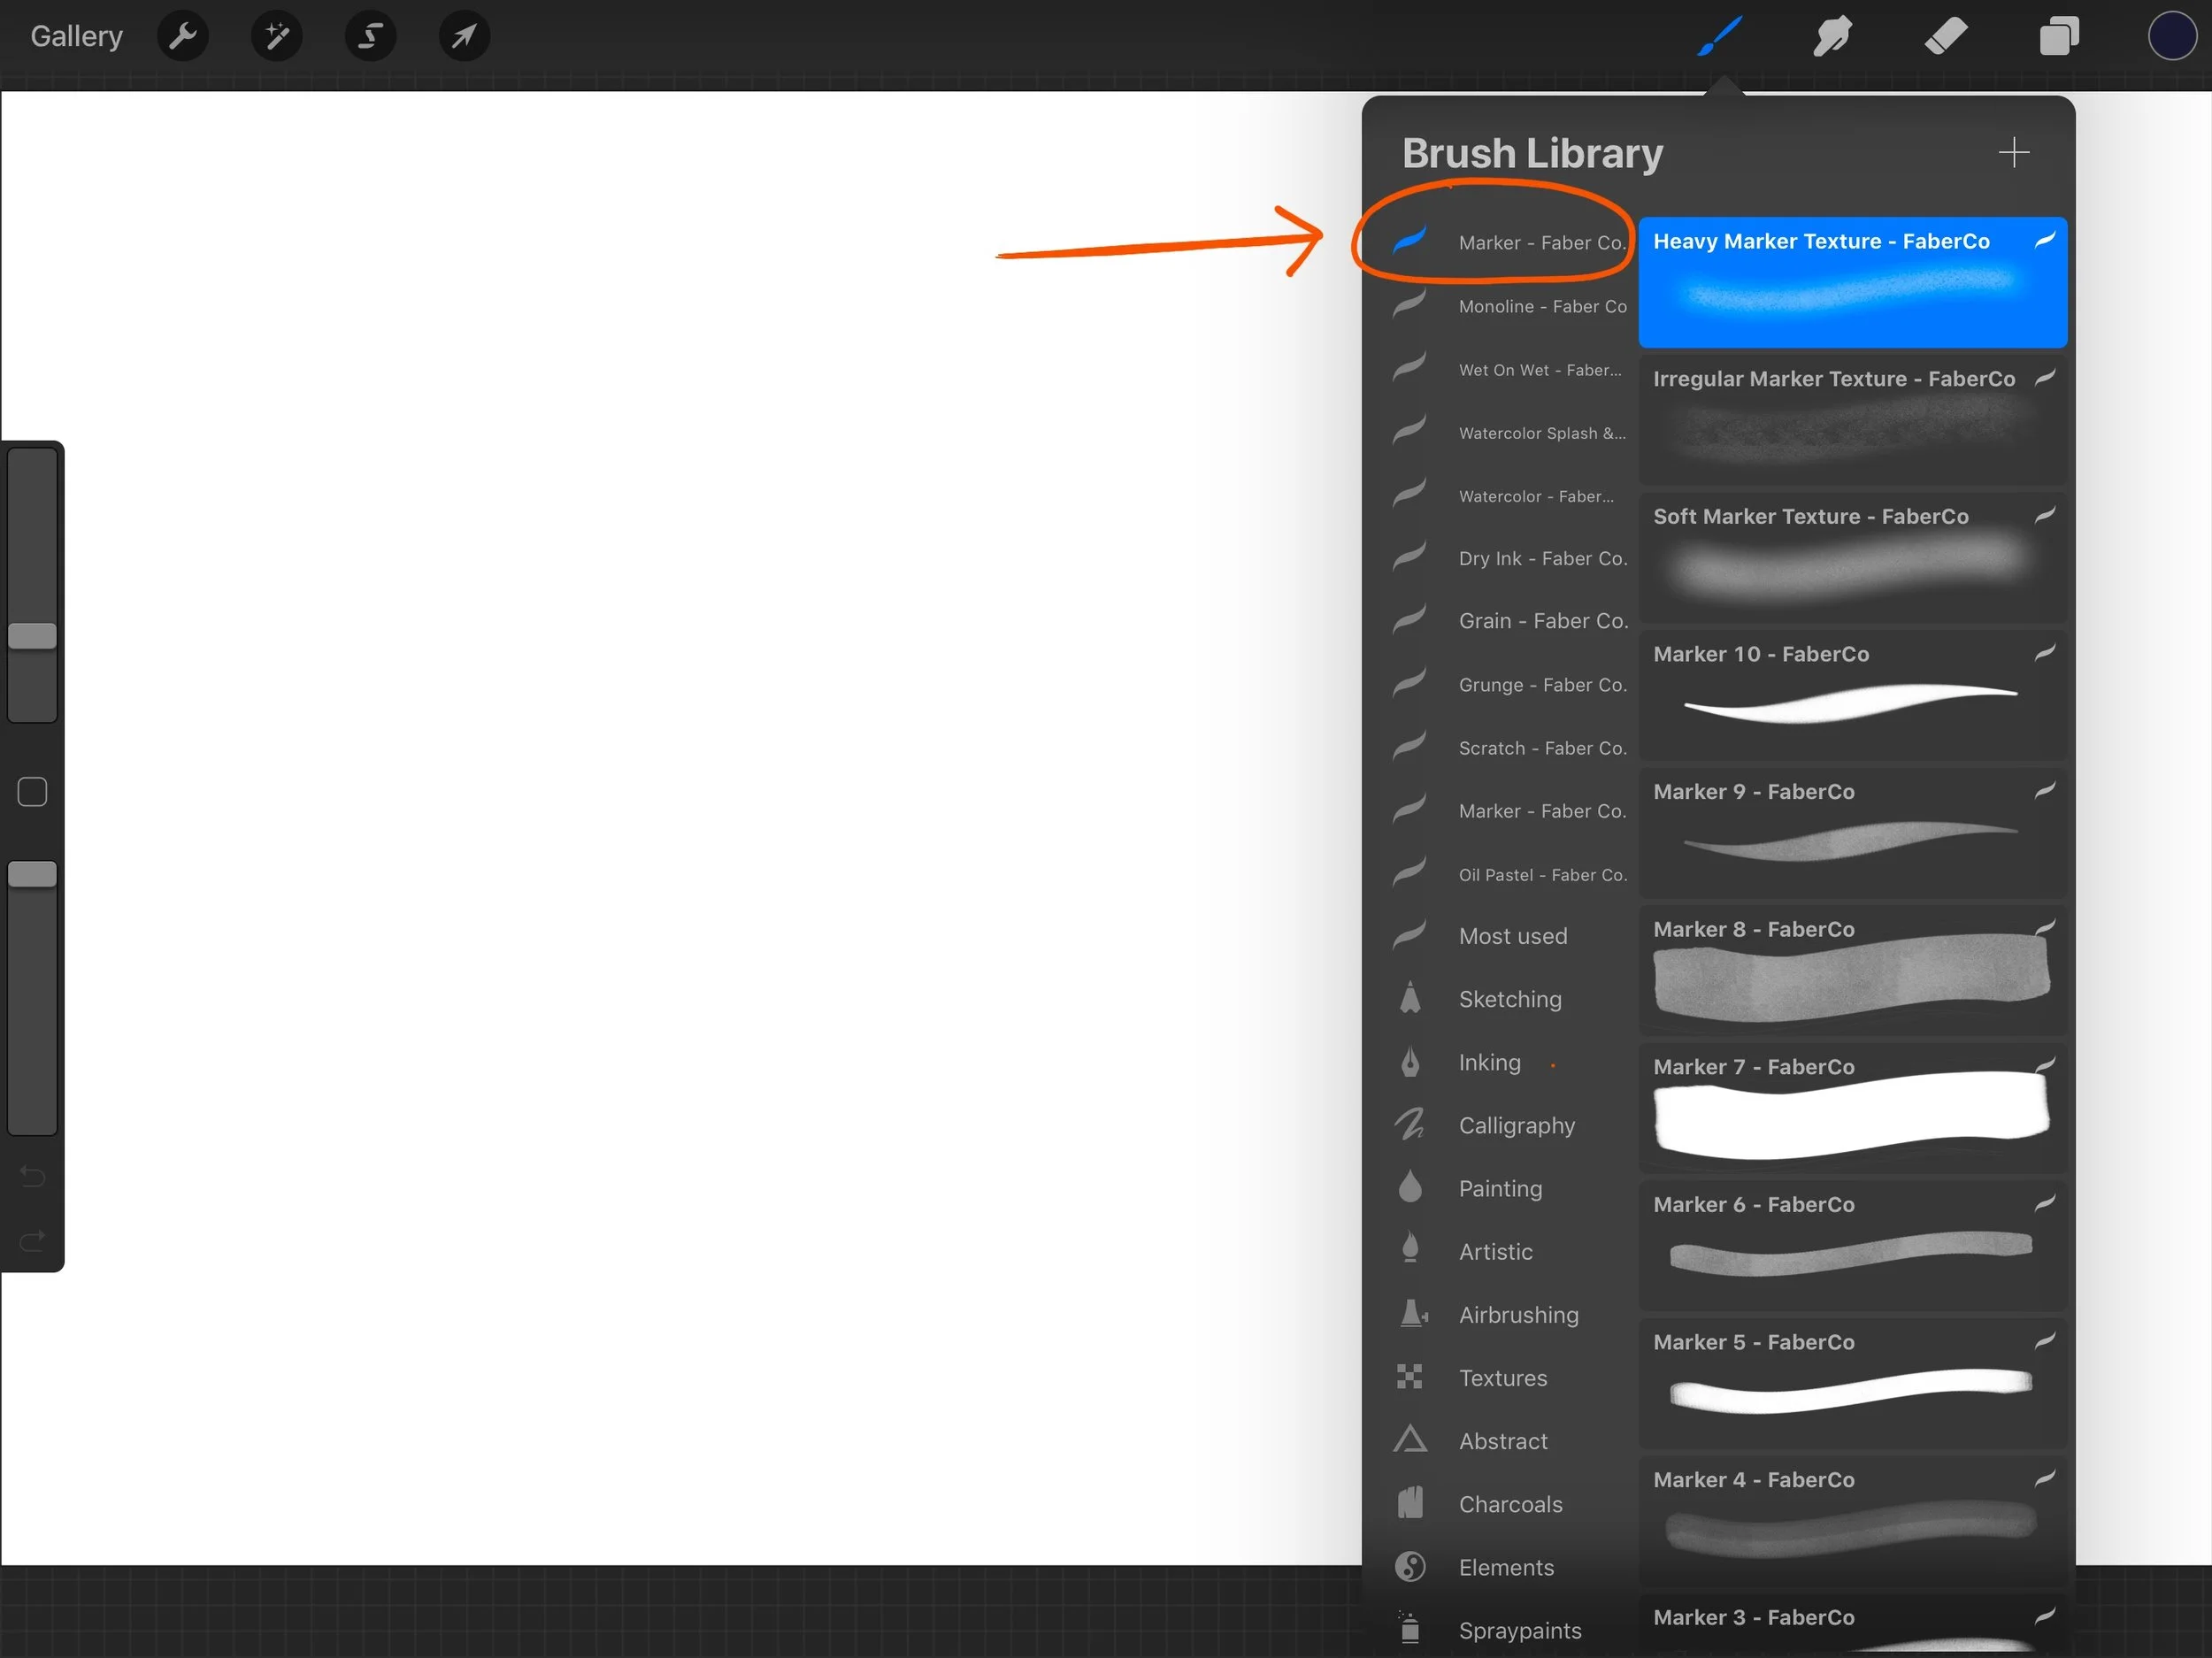The height and width of the screenshot is (1658, 2212).
Task: Open the Actions wrench menu
Action: [x=182, y=37]
